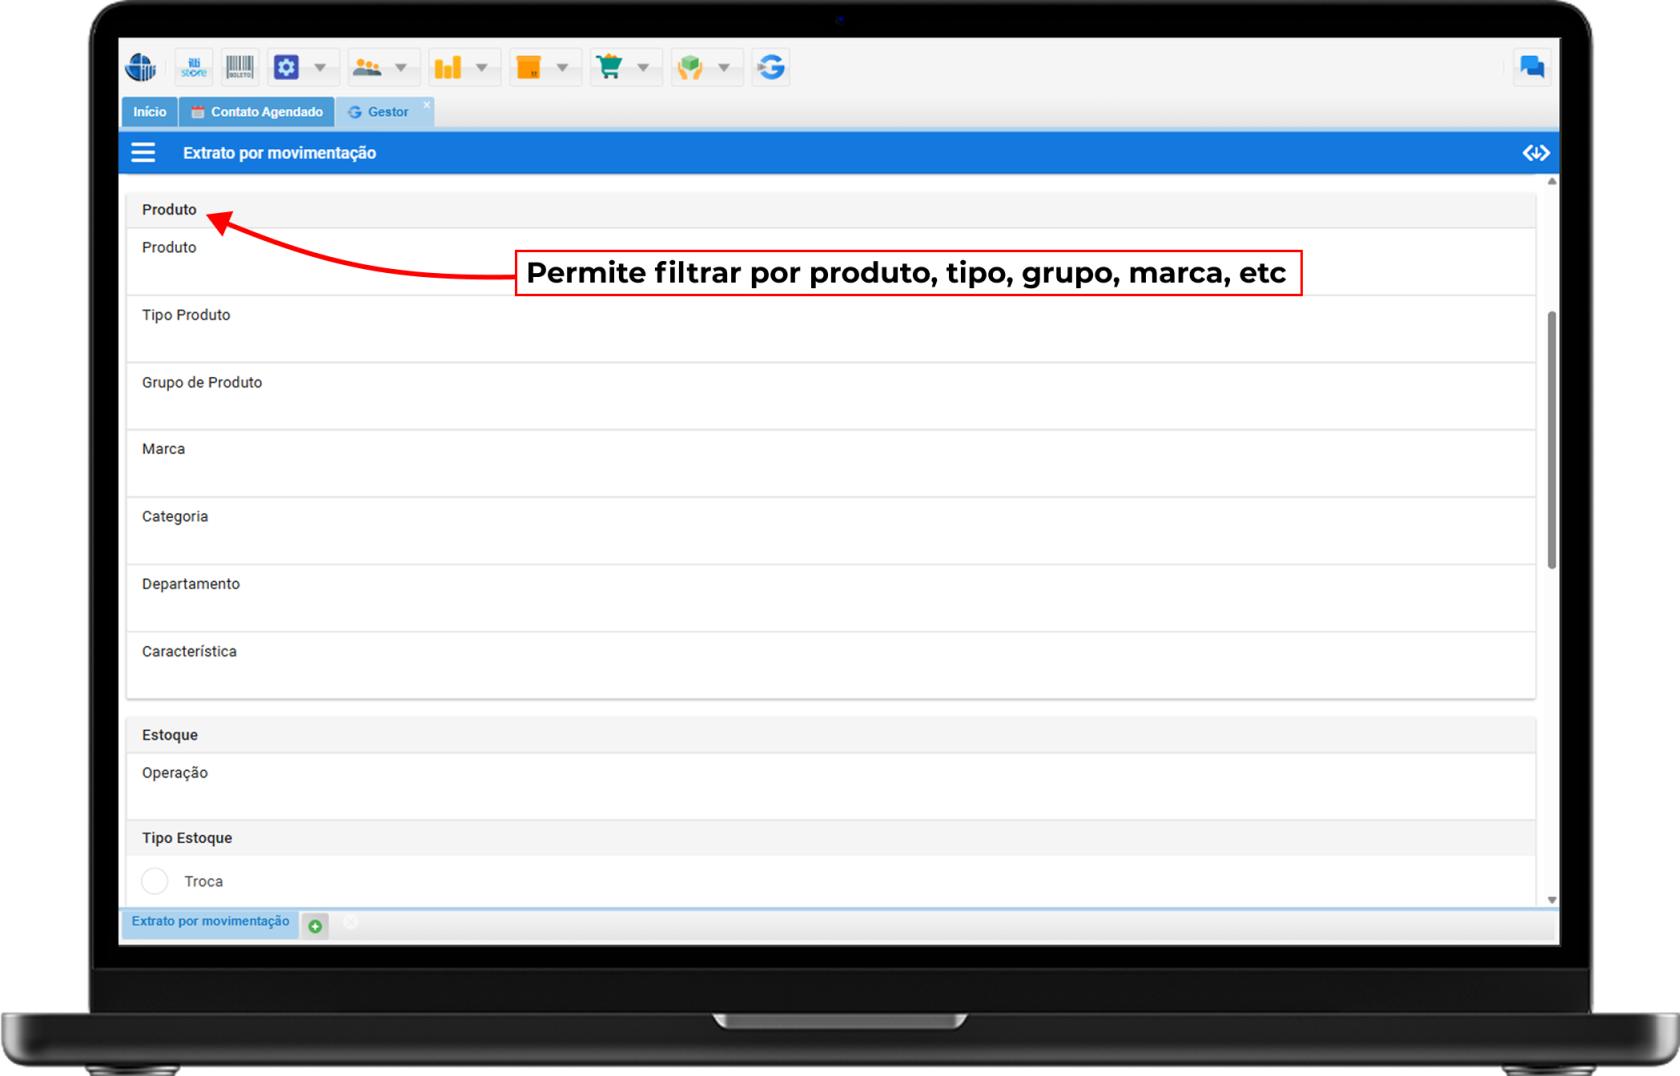Open the chat messages icon
Screen dimensions: 1680x1076
1531,67
